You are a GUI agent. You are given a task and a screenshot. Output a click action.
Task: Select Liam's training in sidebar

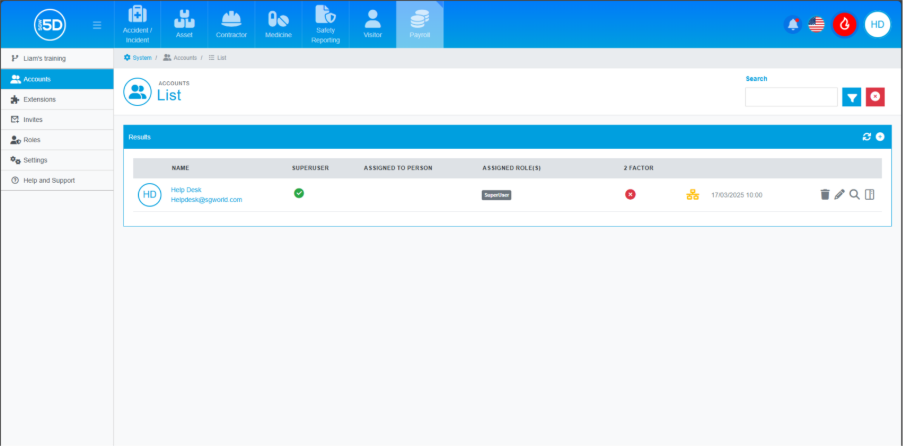coord(57,58)
